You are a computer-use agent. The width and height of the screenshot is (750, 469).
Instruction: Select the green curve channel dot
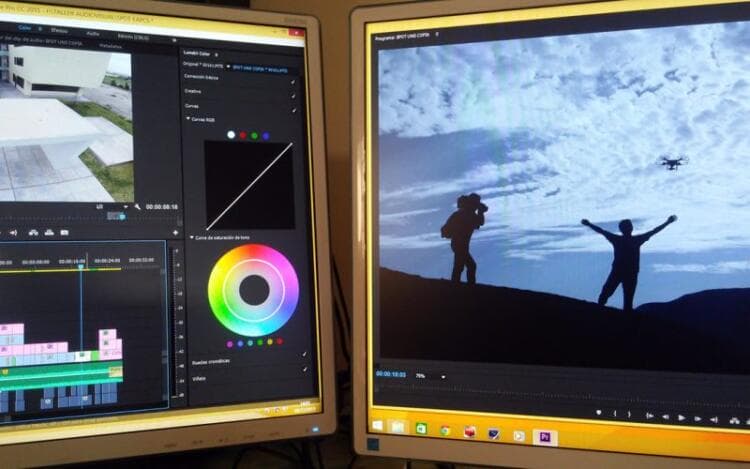(x=254, y=136)
